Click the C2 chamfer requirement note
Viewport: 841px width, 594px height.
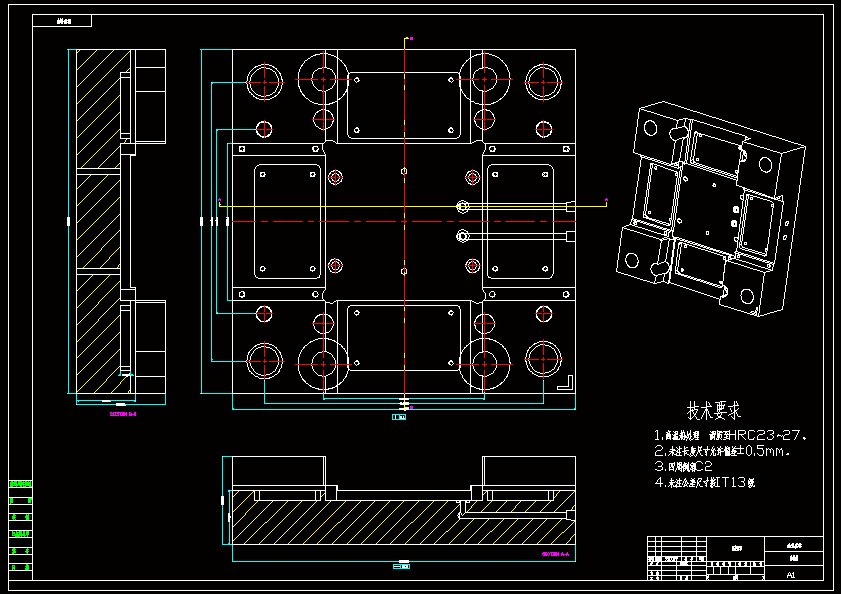pyautogui.click(x=682, y=466)
